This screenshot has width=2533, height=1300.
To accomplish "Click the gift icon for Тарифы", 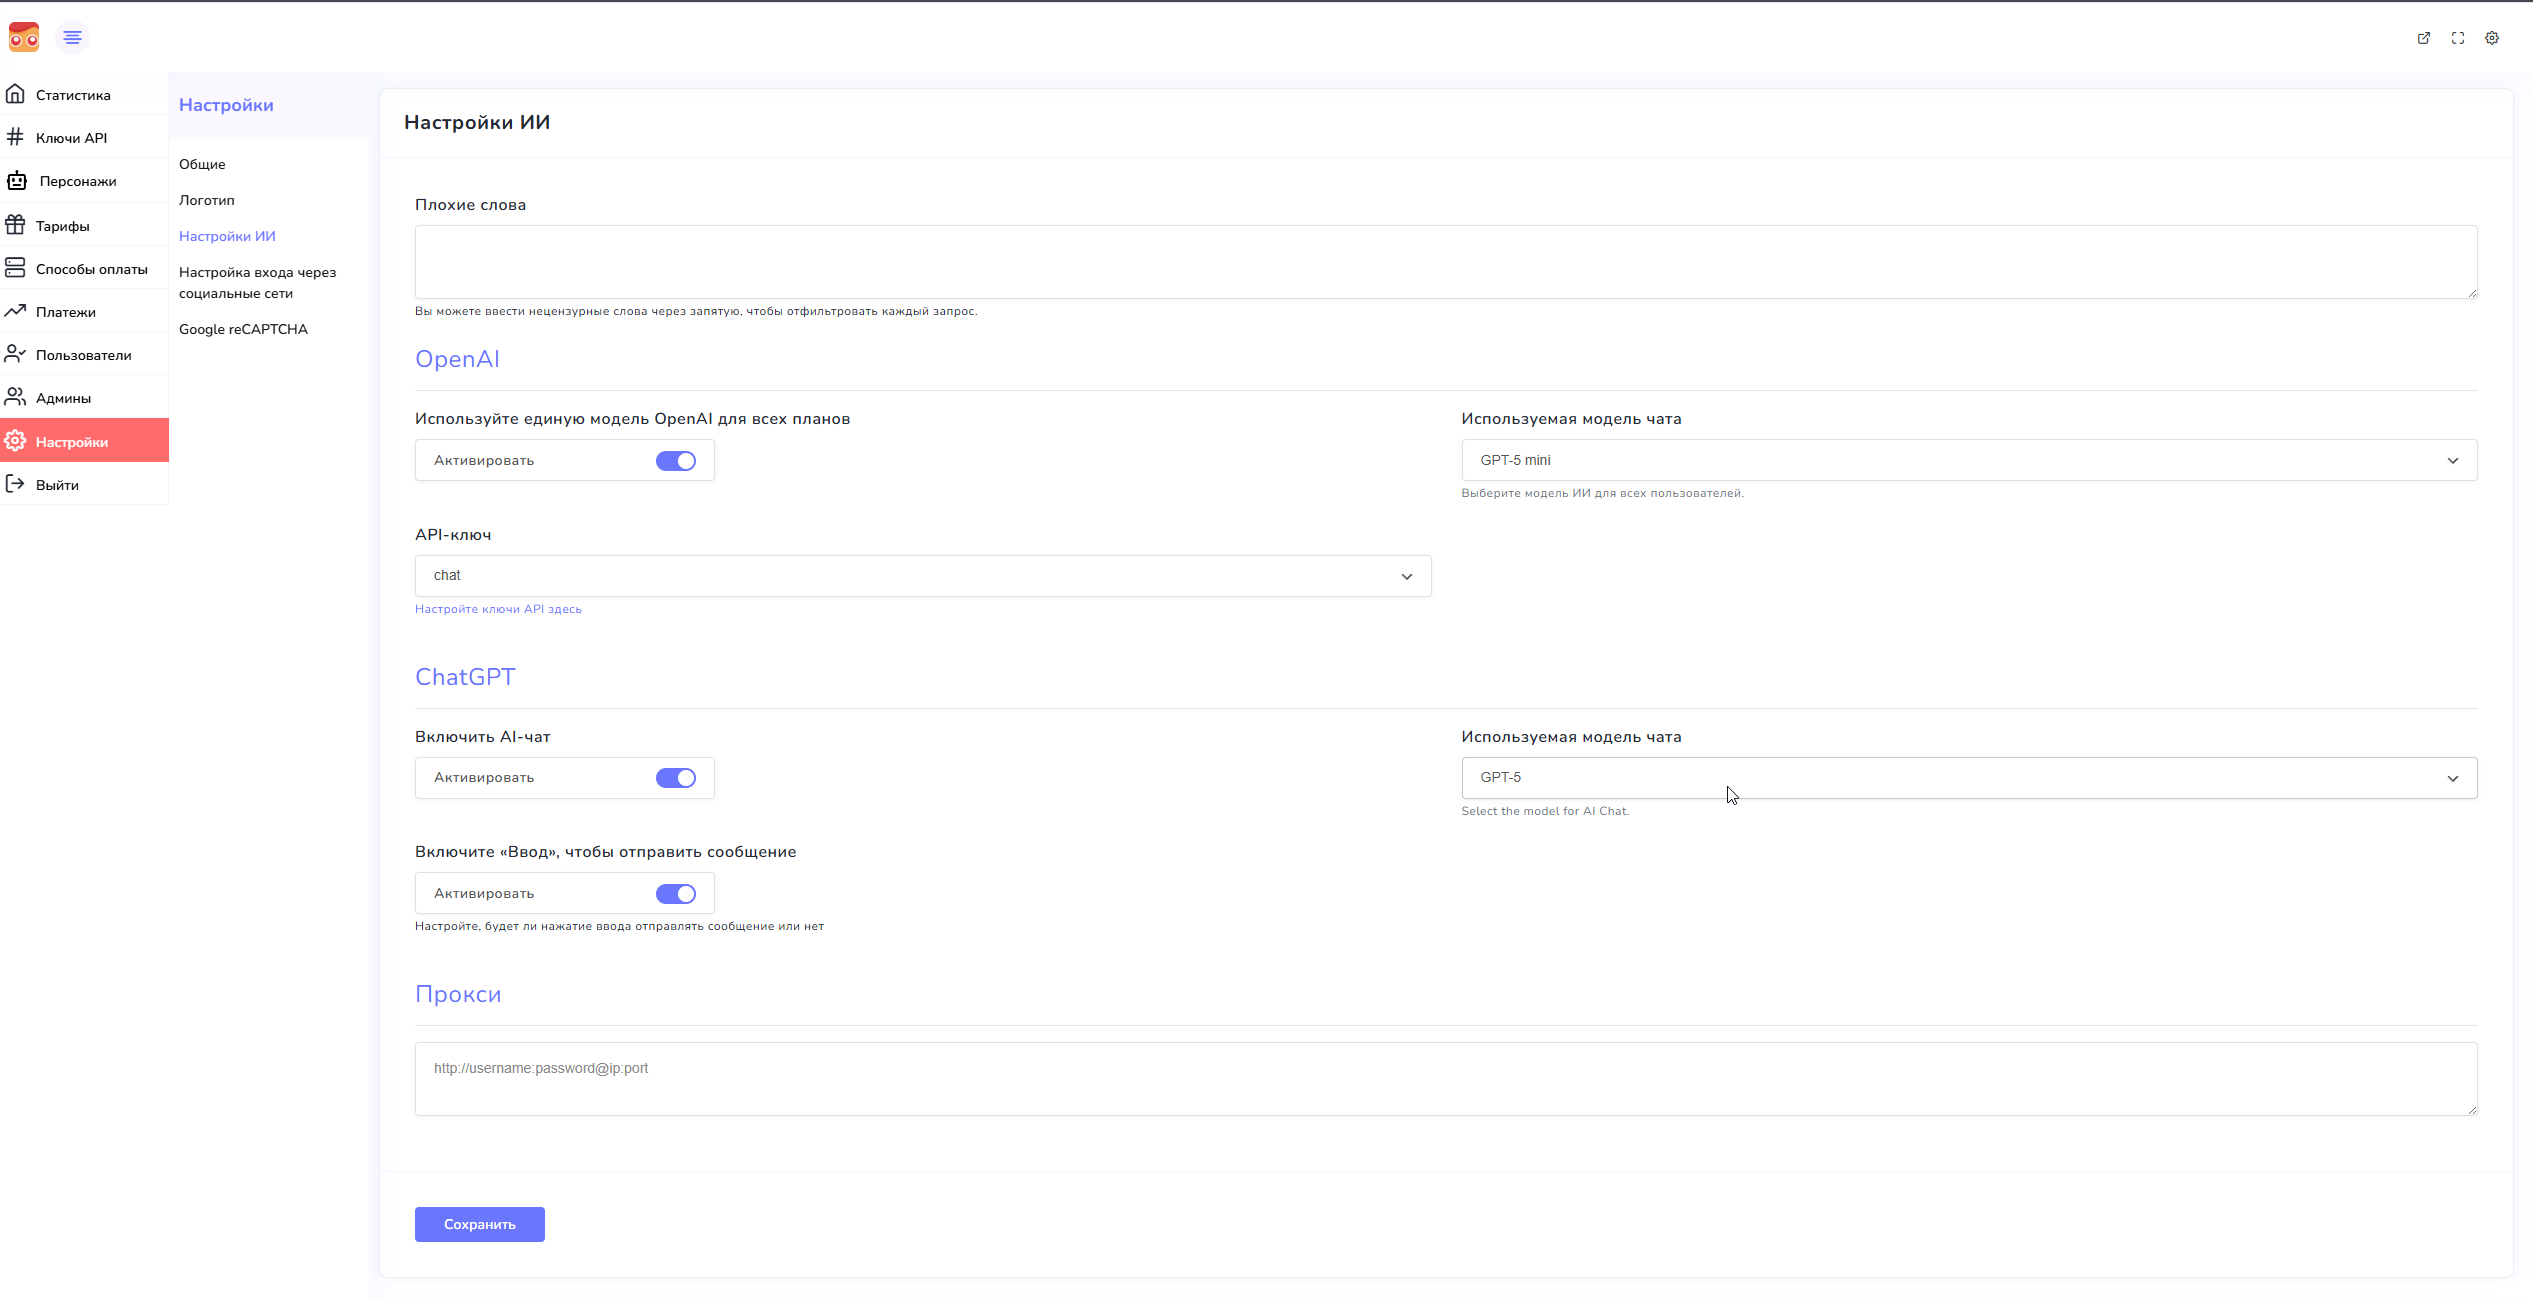I will click(15, 225).
